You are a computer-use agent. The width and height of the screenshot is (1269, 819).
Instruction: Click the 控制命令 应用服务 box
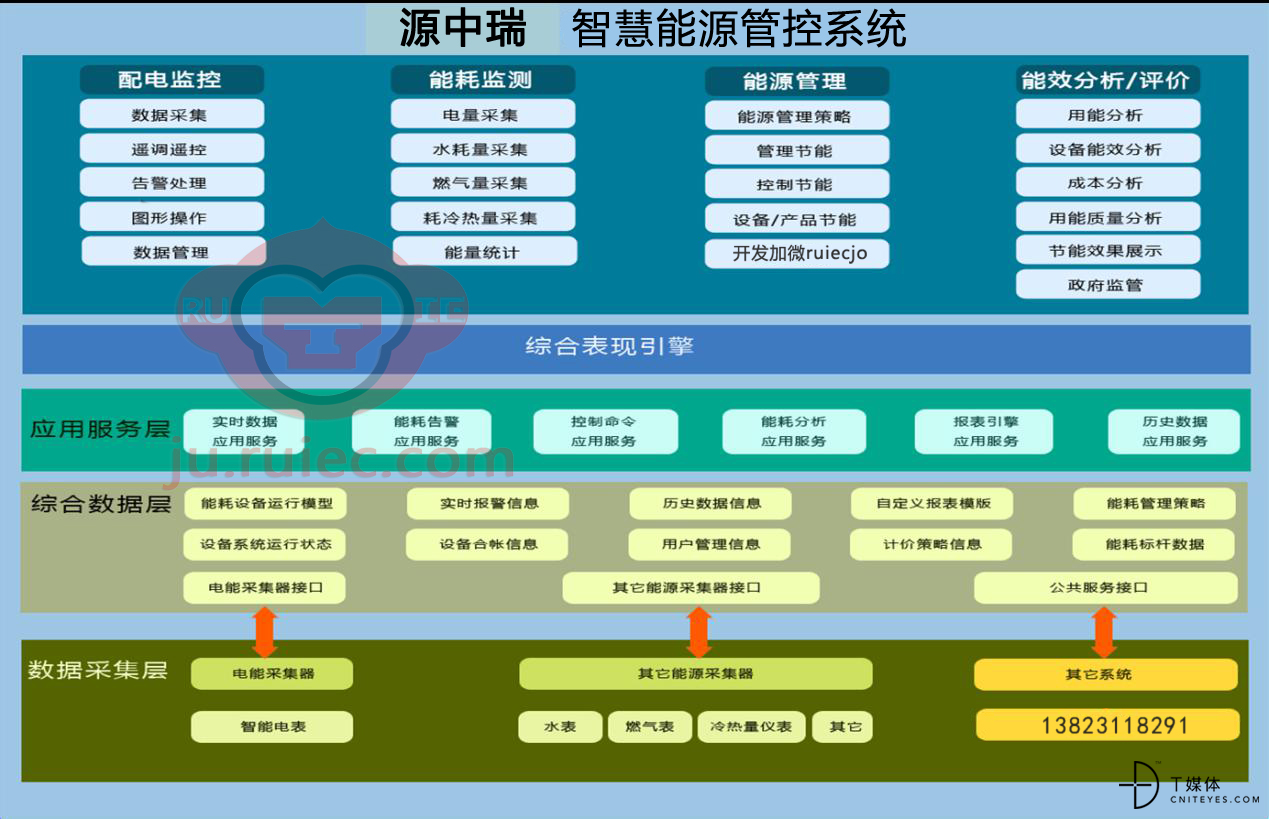point(604,431)
